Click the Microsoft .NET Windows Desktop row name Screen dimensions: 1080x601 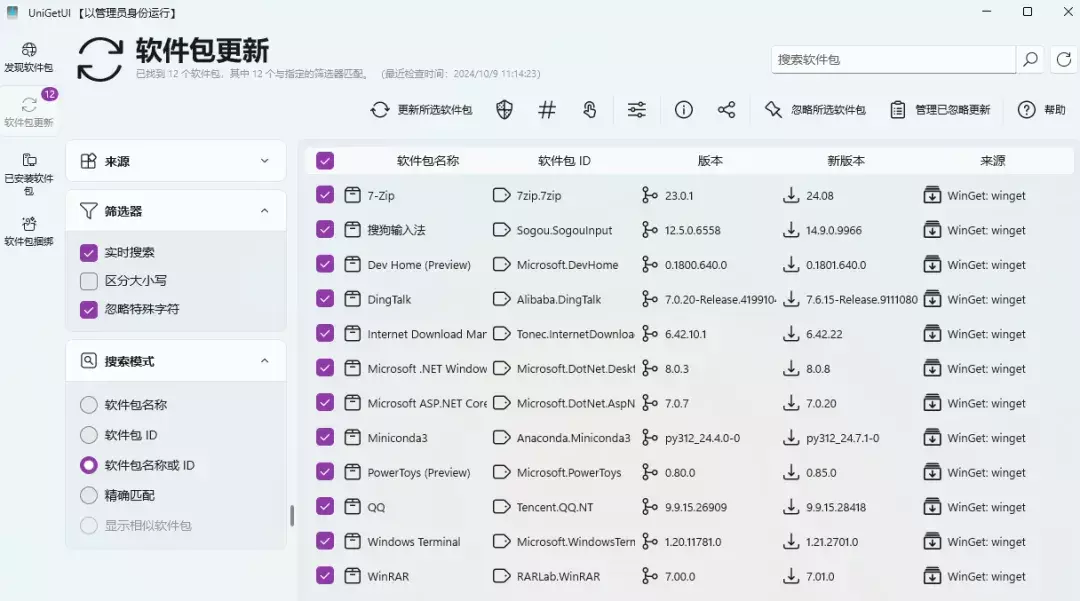pyautogui.click(x=427, y=368)
